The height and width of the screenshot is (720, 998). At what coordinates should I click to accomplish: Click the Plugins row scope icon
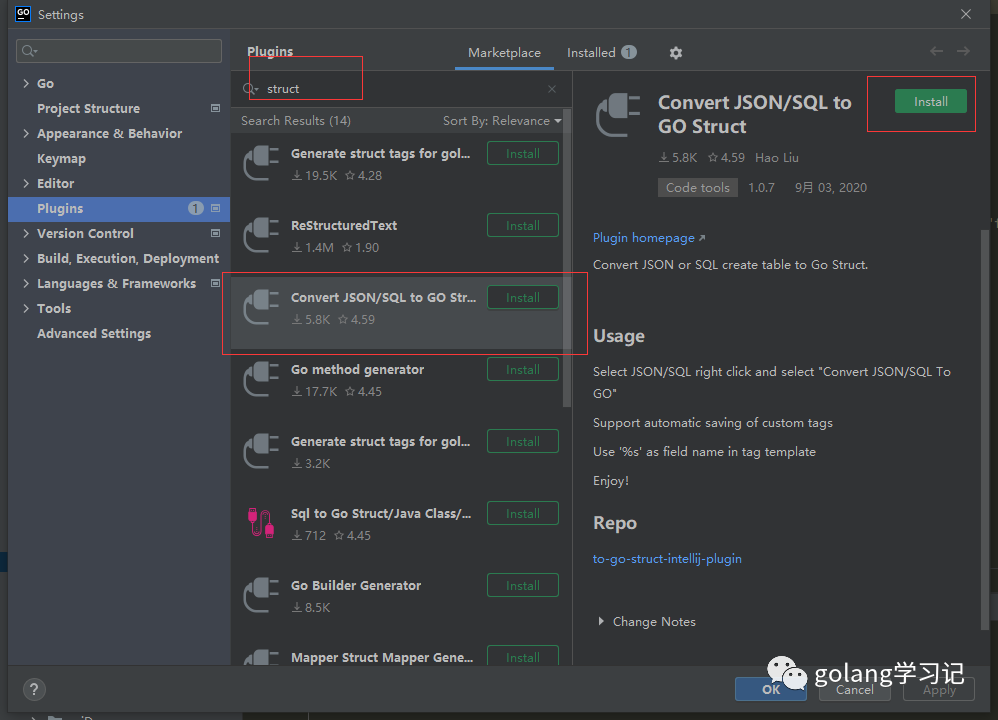point(215,208)
